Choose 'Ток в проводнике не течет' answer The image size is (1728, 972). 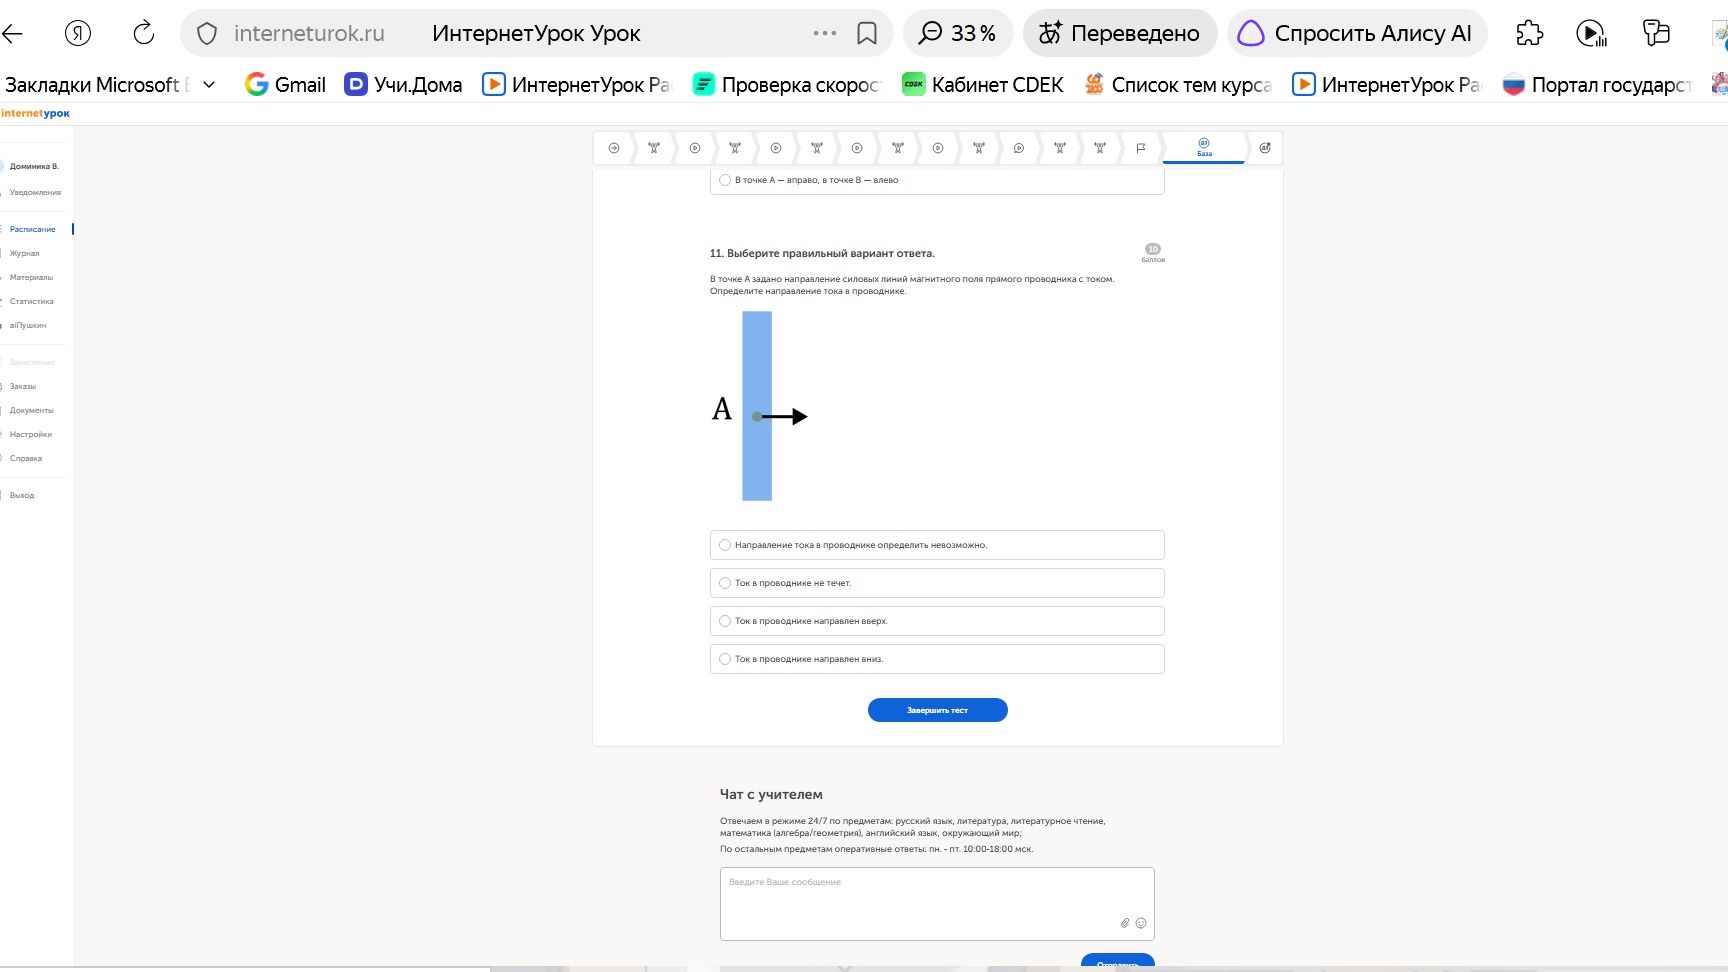point(937,583)
